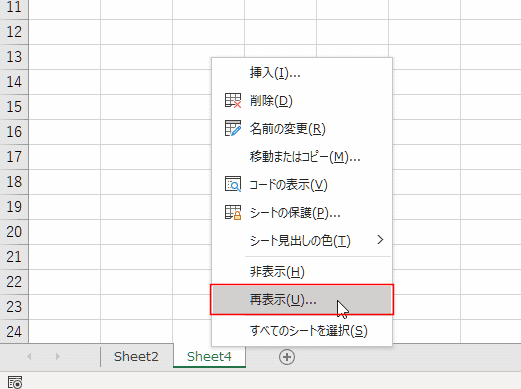Switch to the Sheet2 tab
This screenshot has height=389, width=521.
[136, 357]
